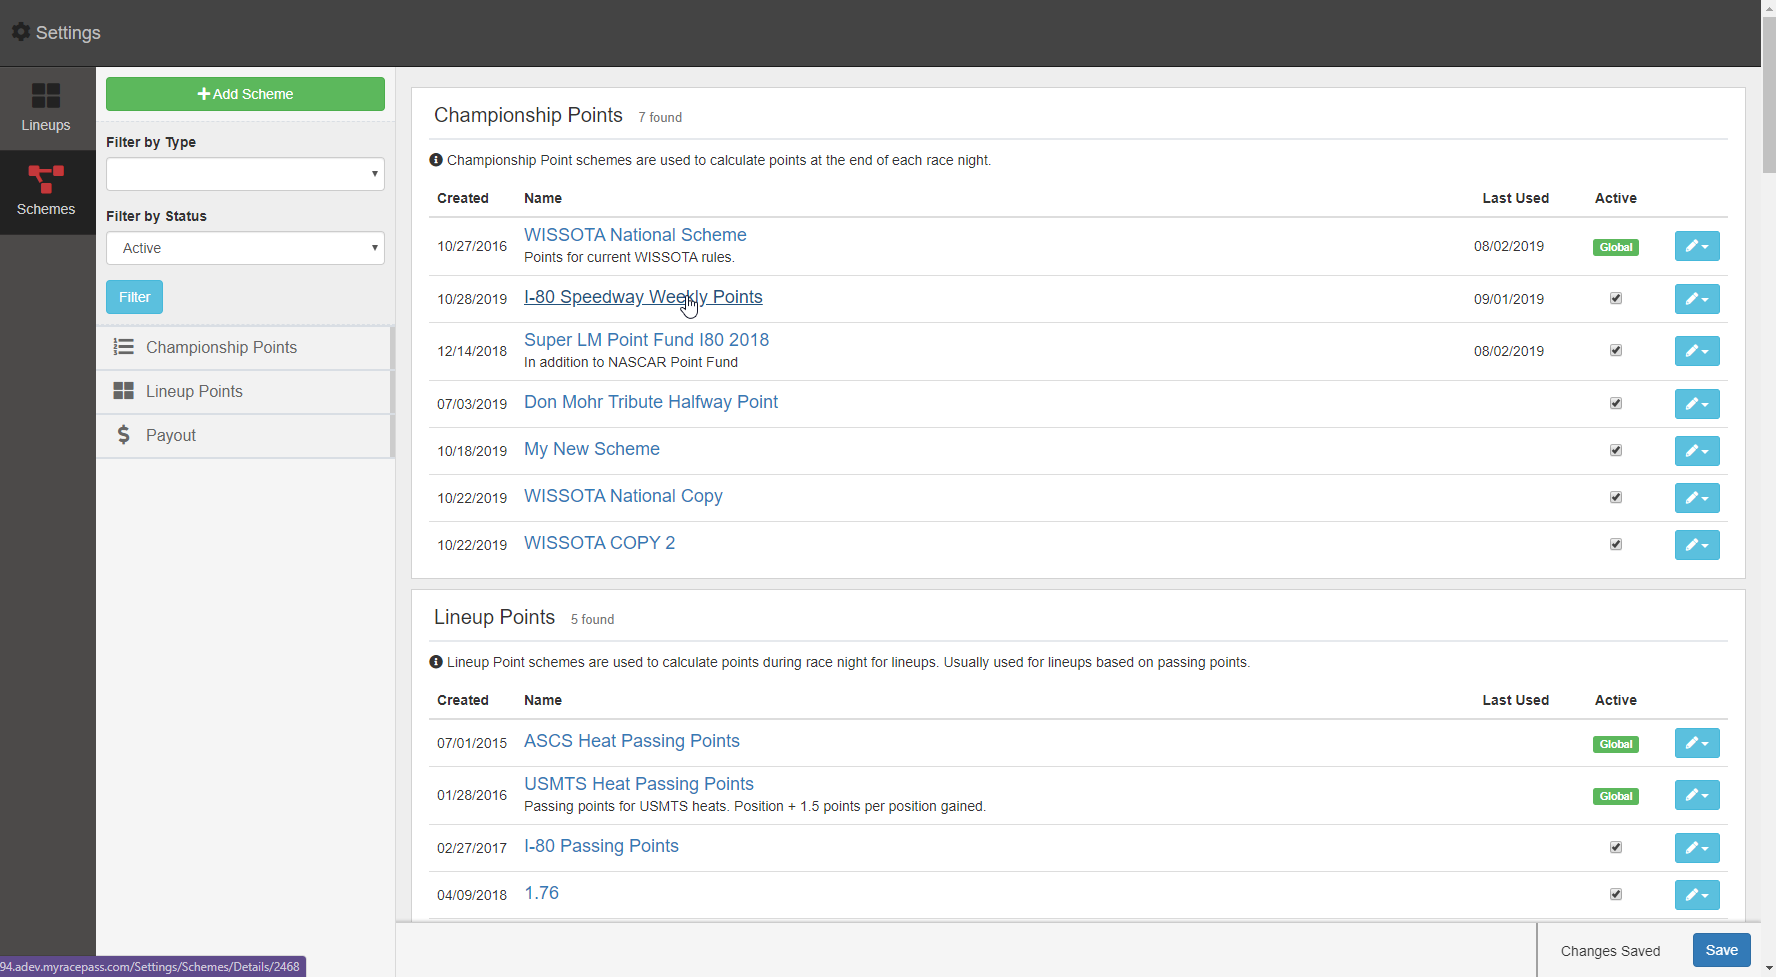This screenshot has height=977, width=1776.
Task: Click the info icon above Lineup Points list
Action: pyautogui.click(x=435, y=662)
